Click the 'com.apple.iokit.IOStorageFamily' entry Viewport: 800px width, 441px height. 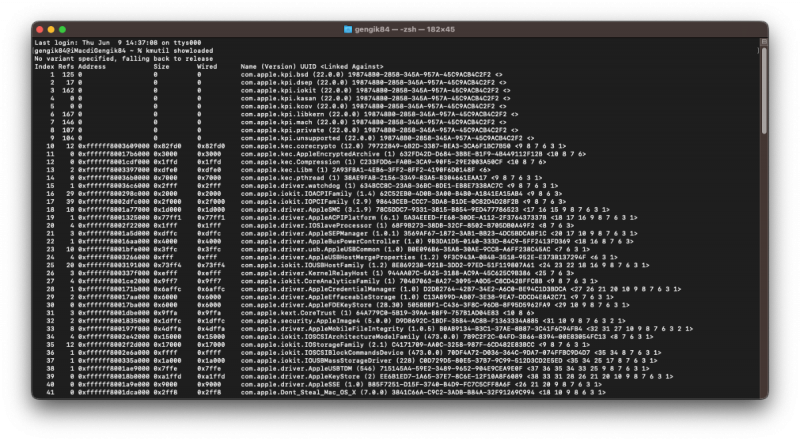tap(303, 345)
